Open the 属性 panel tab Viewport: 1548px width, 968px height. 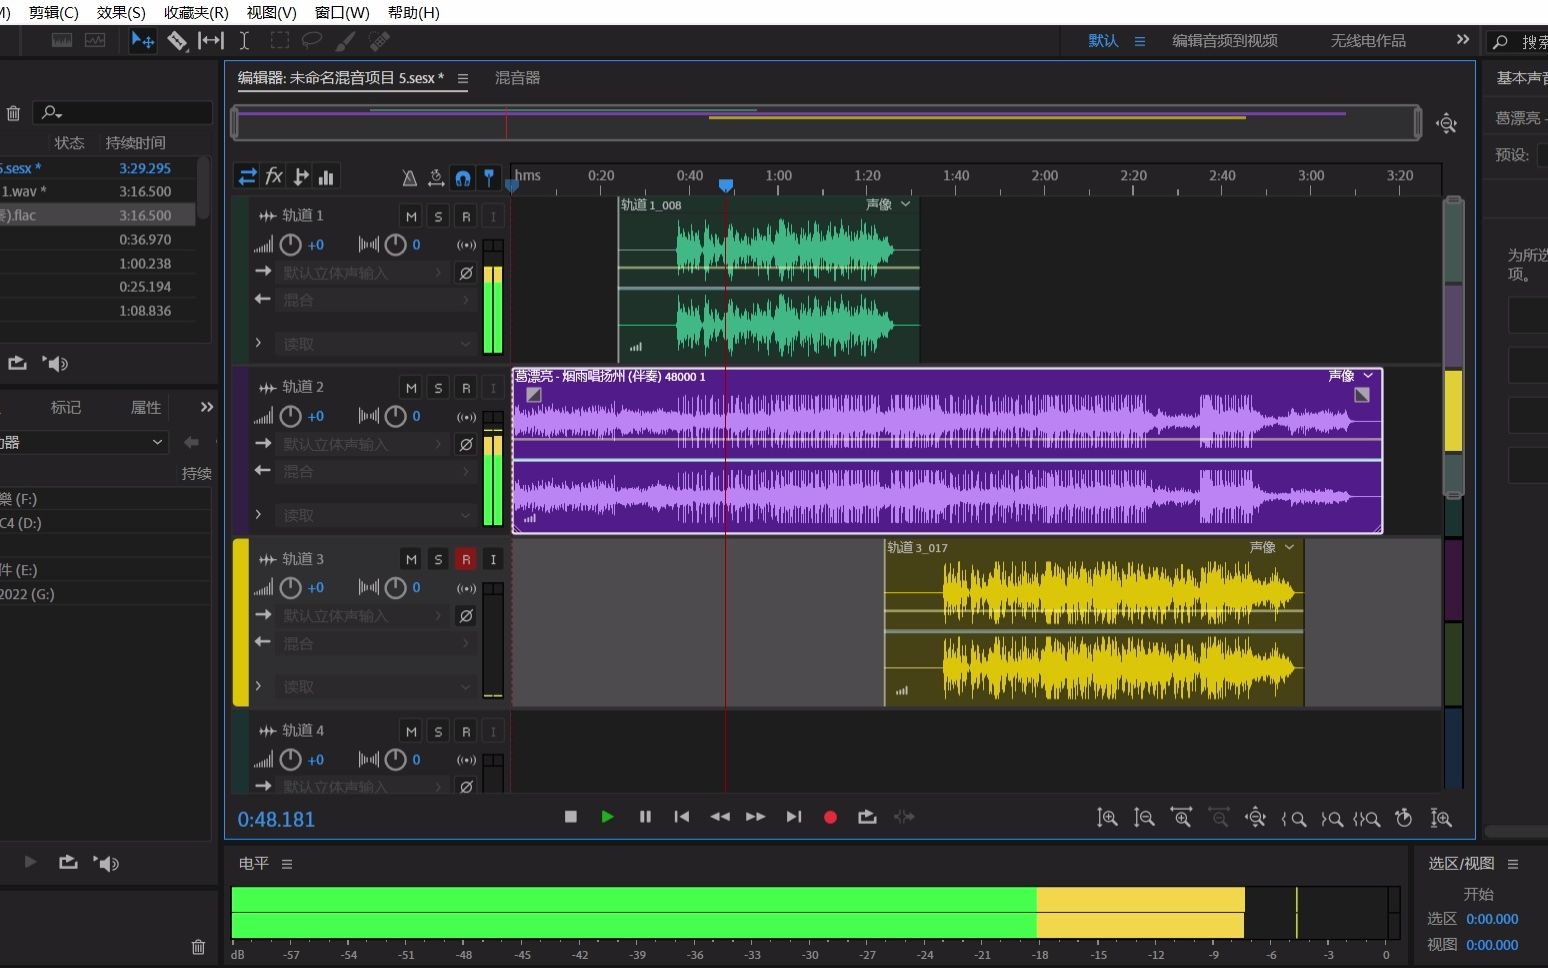click(x=146, y=407)
